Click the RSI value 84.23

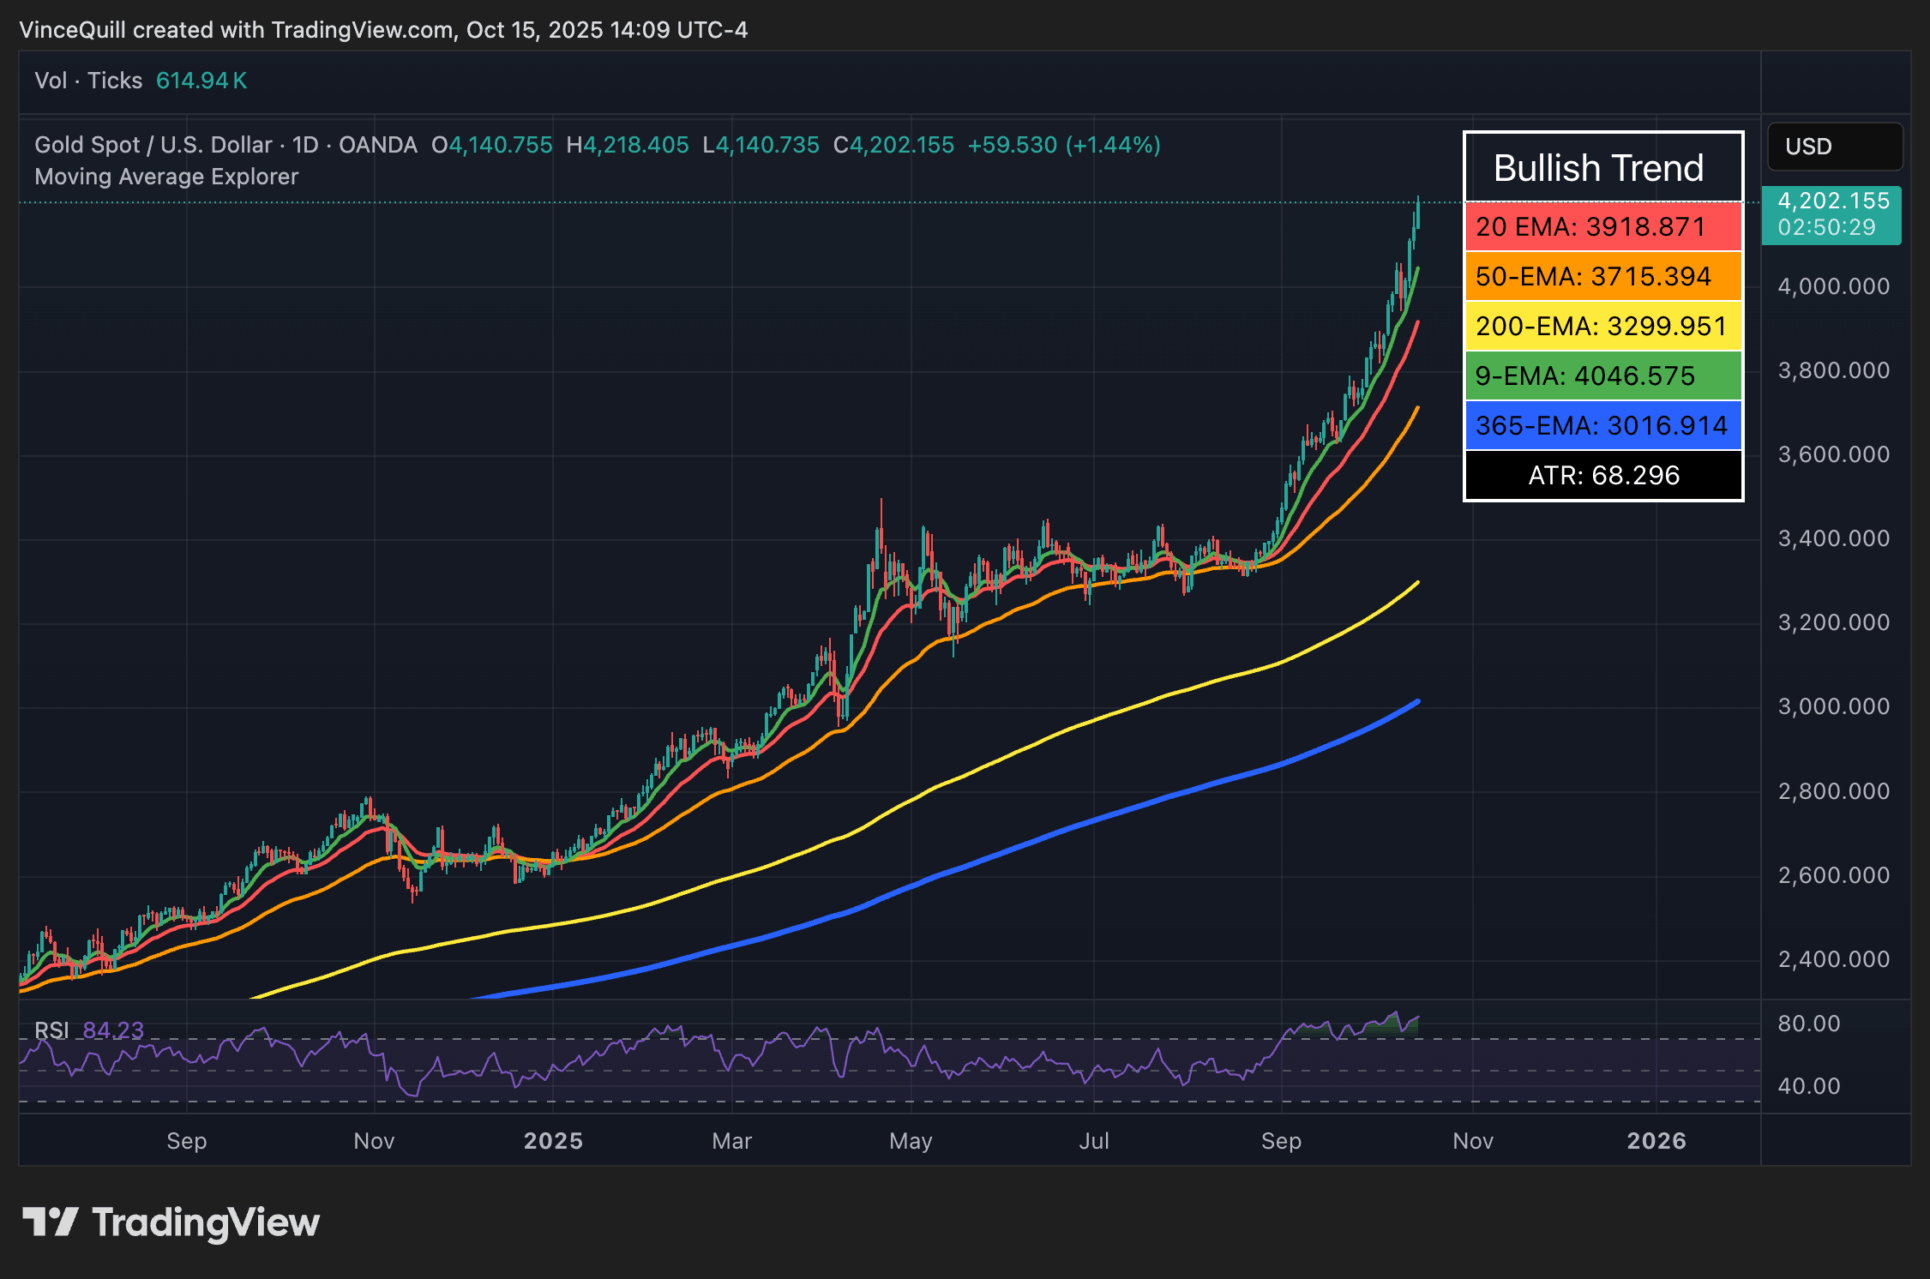click(113, 1030)
